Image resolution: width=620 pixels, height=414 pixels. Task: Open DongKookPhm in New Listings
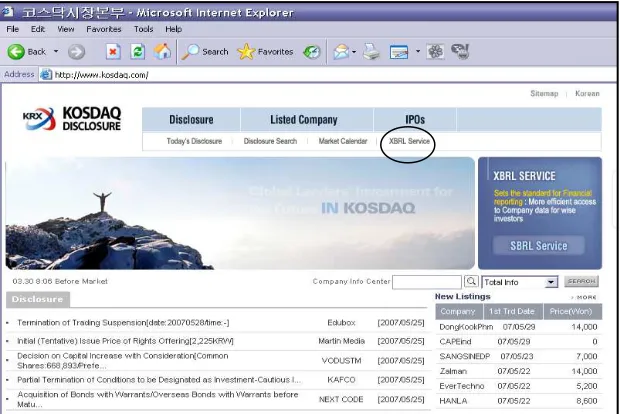click(x=466, y=327)
